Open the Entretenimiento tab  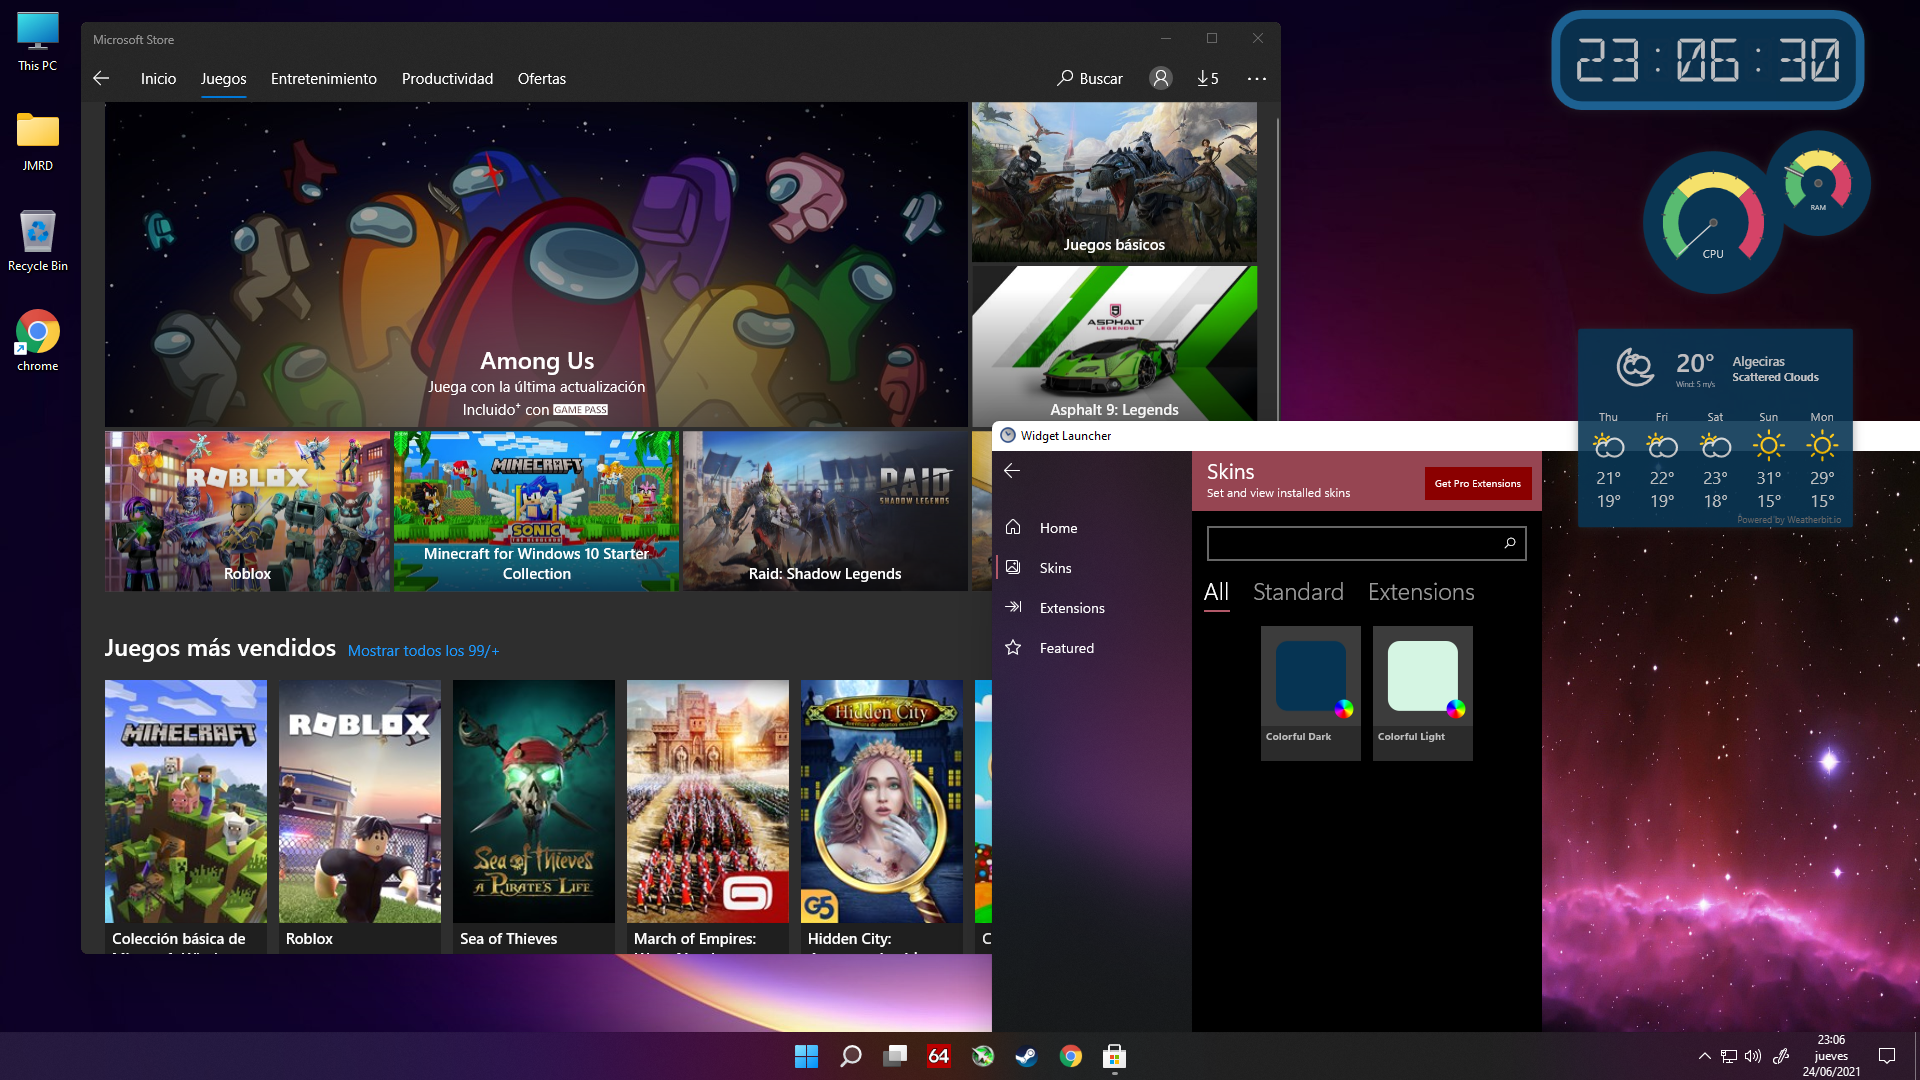[323, 78]
